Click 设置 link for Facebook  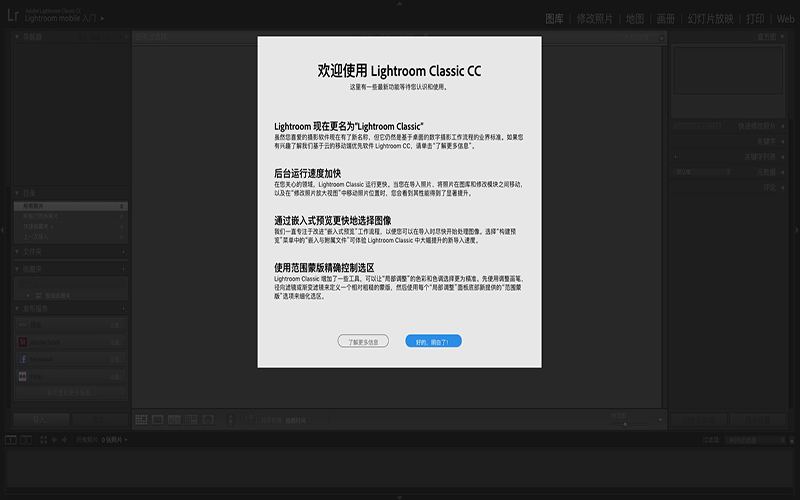116,360
